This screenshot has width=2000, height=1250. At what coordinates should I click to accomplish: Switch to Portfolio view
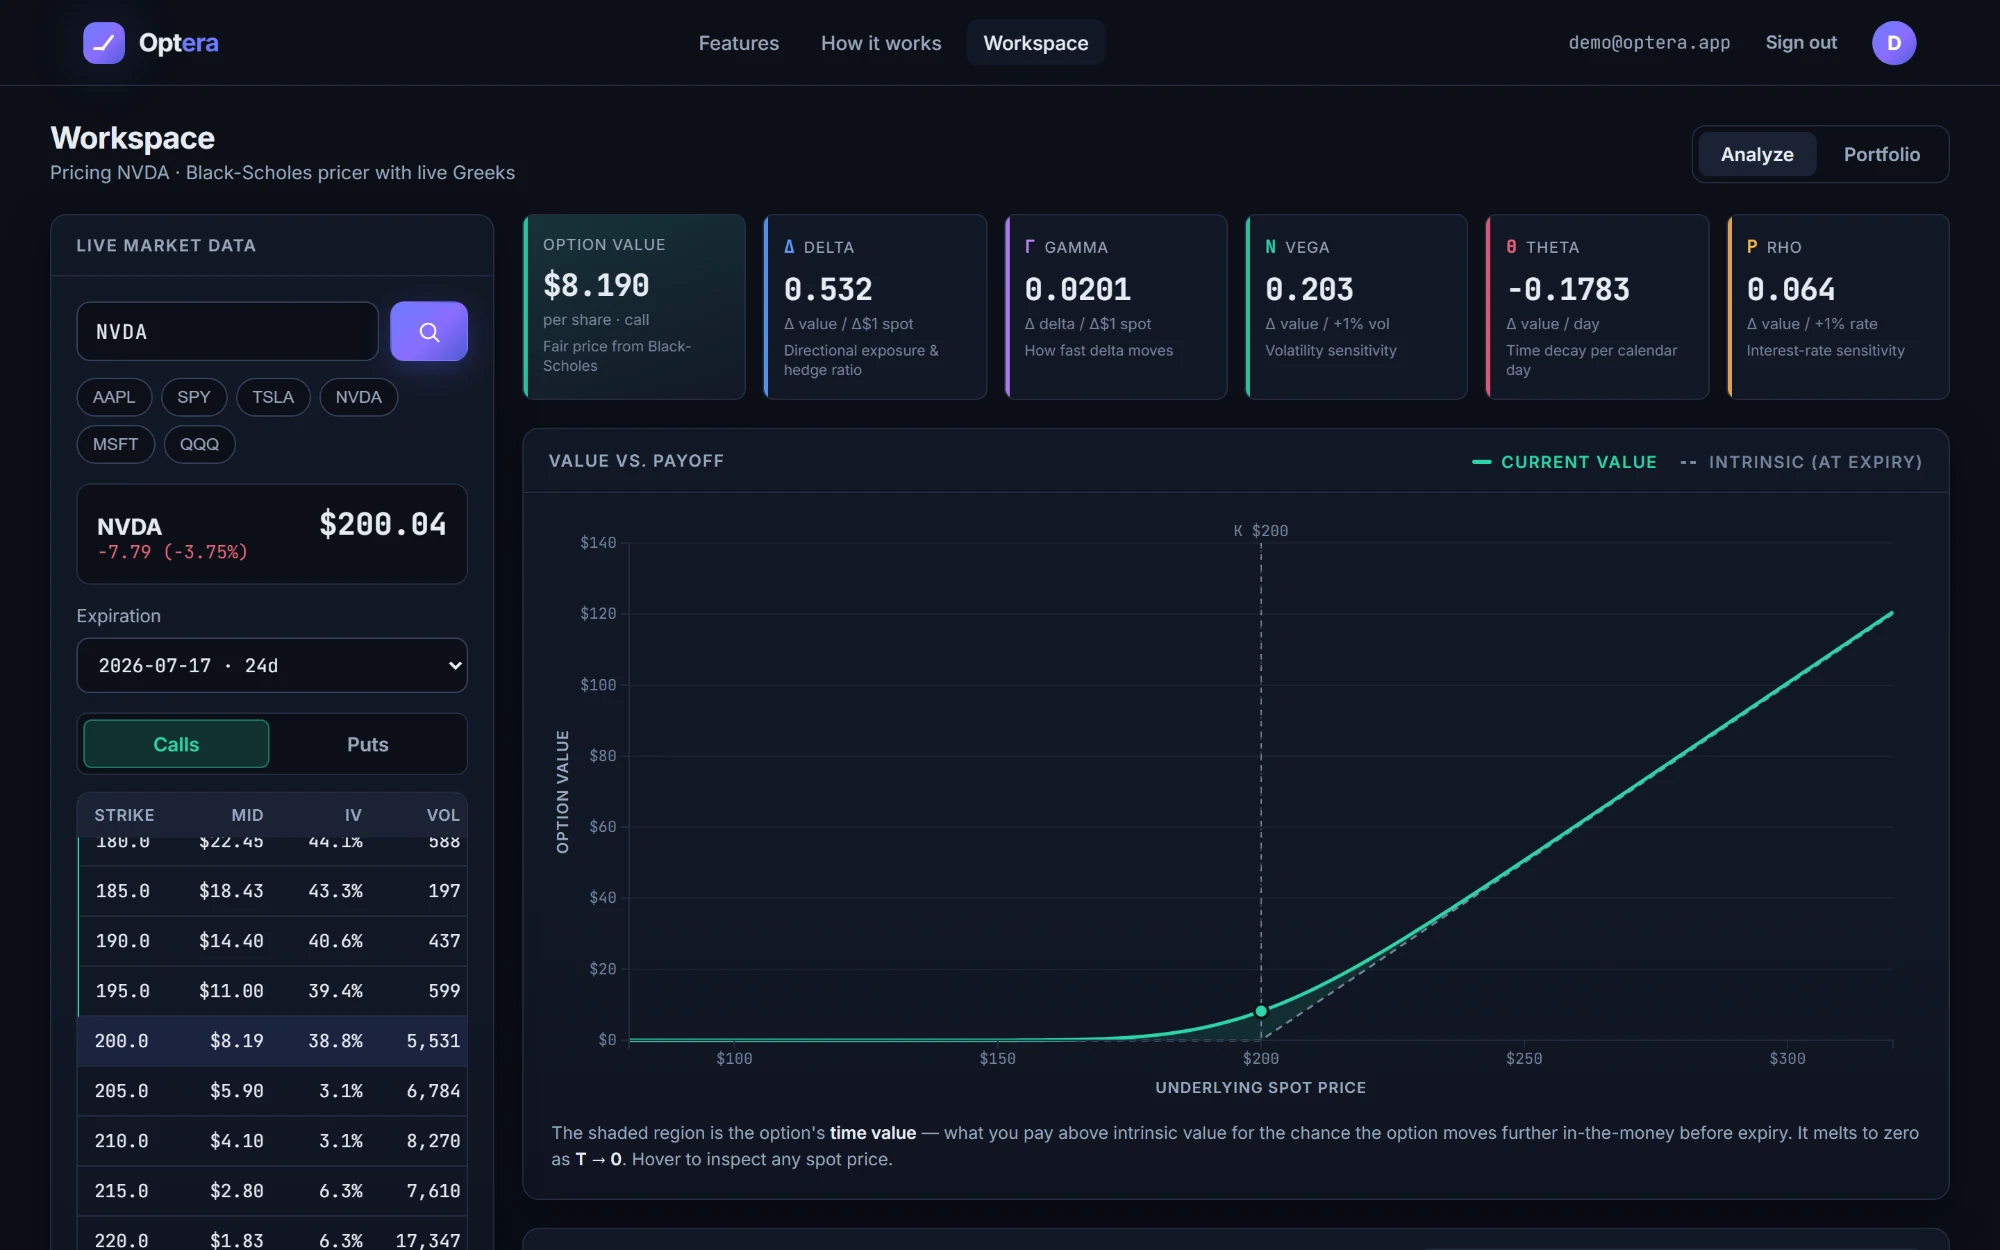click(x=1882, y=154)
